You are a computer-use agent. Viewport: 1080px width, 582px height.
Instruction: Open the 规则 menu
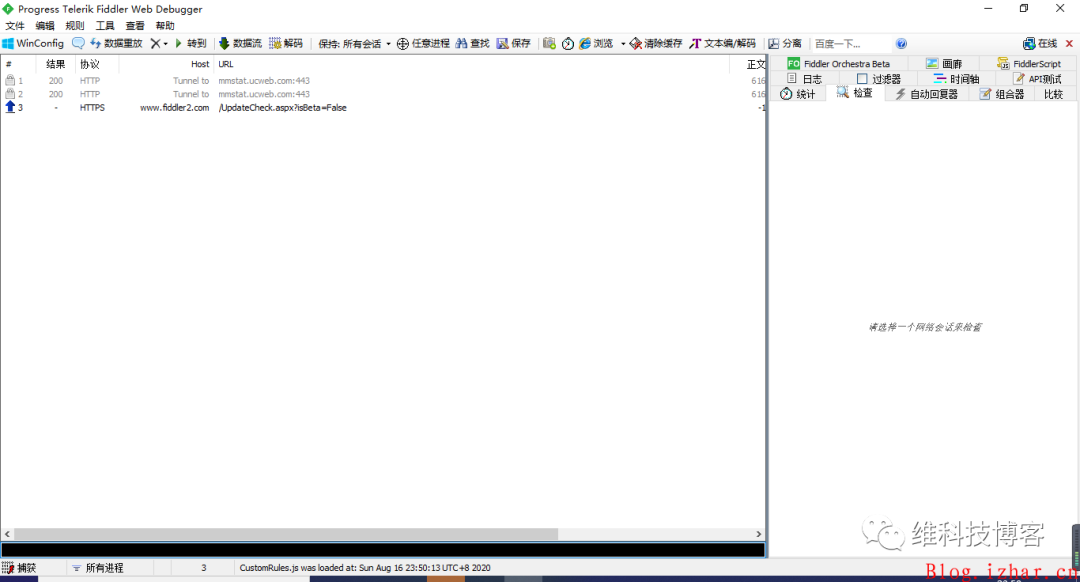(74, 25)
